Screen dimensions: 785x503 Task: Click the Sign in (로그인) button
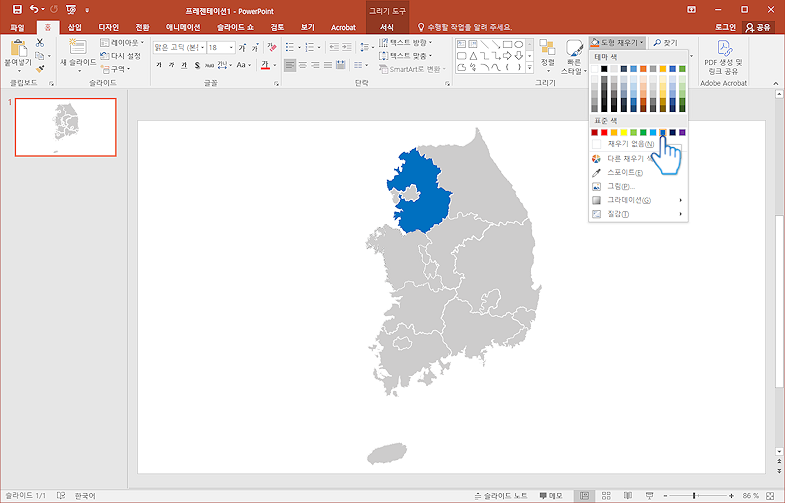tap(725, 27)
